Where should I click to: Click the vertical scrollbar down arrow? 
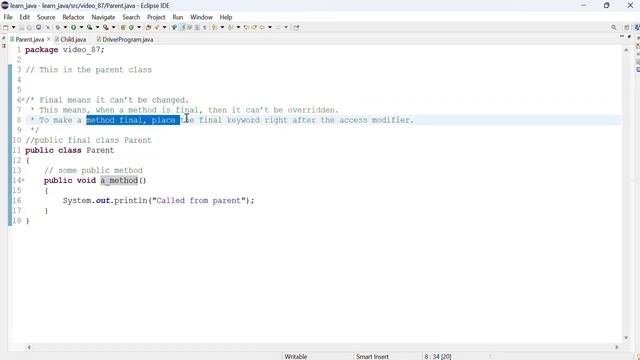coord(626,338)
